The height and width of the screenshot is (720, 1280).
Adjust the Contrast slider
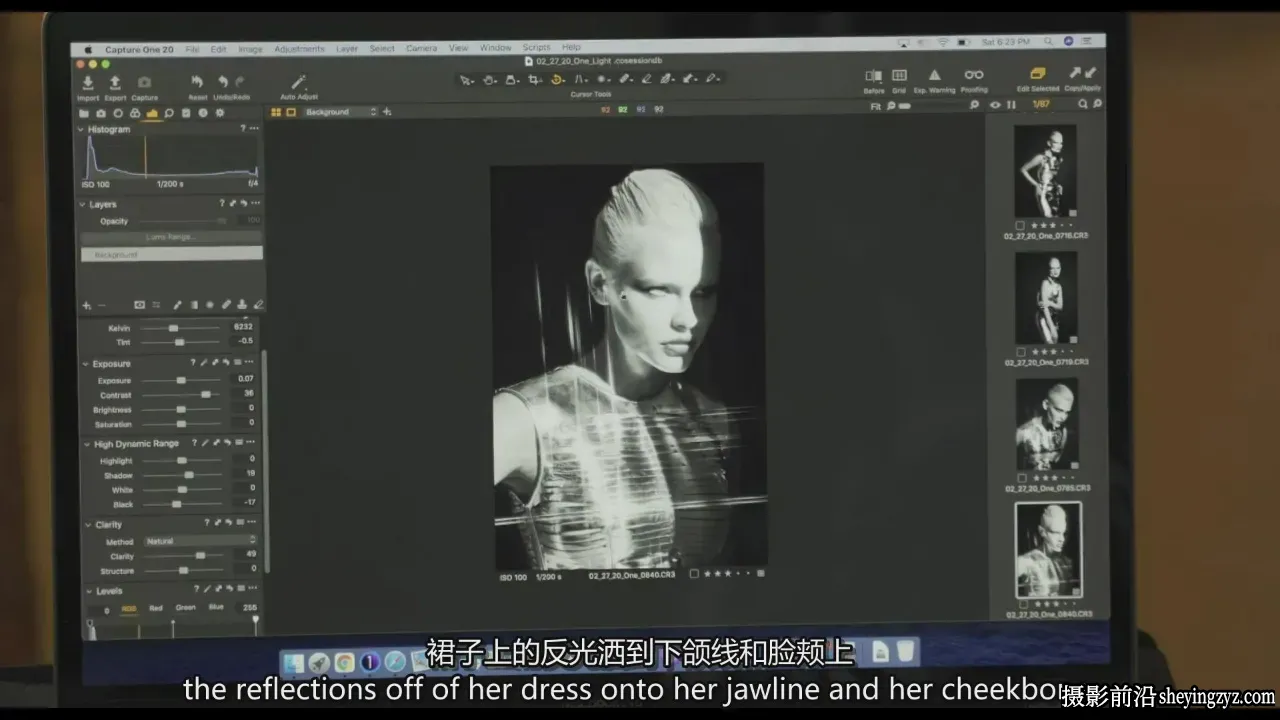181,395
